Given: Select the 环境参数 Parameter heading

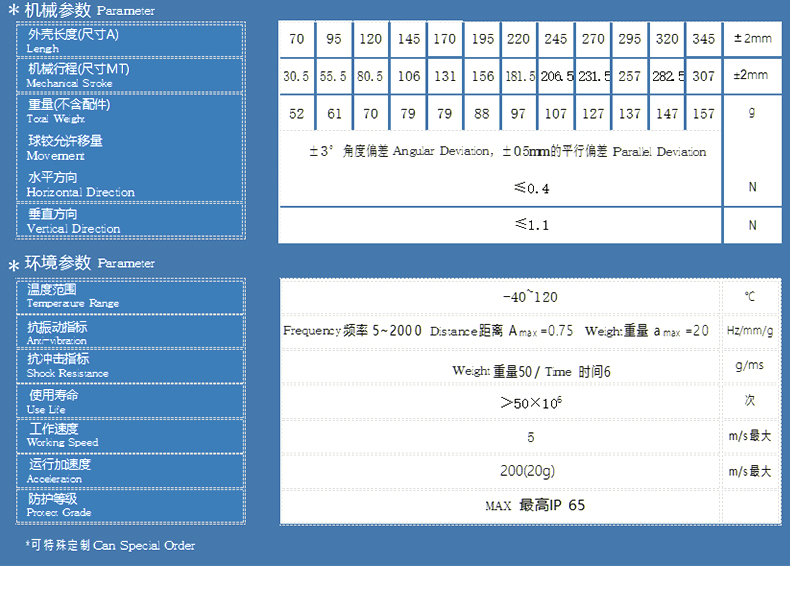Looking at the screenshot, I should pyautogui.click(x=82, y=262).
